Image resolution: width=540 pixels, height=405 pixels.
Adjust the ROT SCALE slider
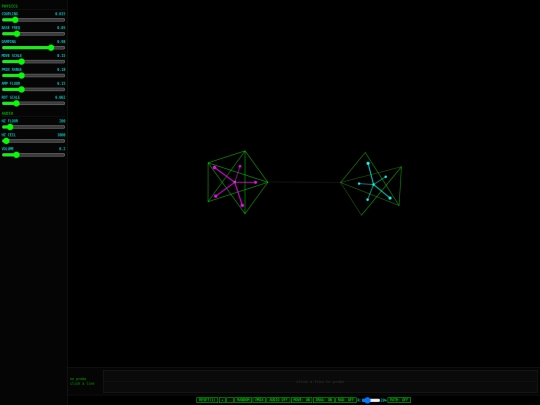point(33,103)
